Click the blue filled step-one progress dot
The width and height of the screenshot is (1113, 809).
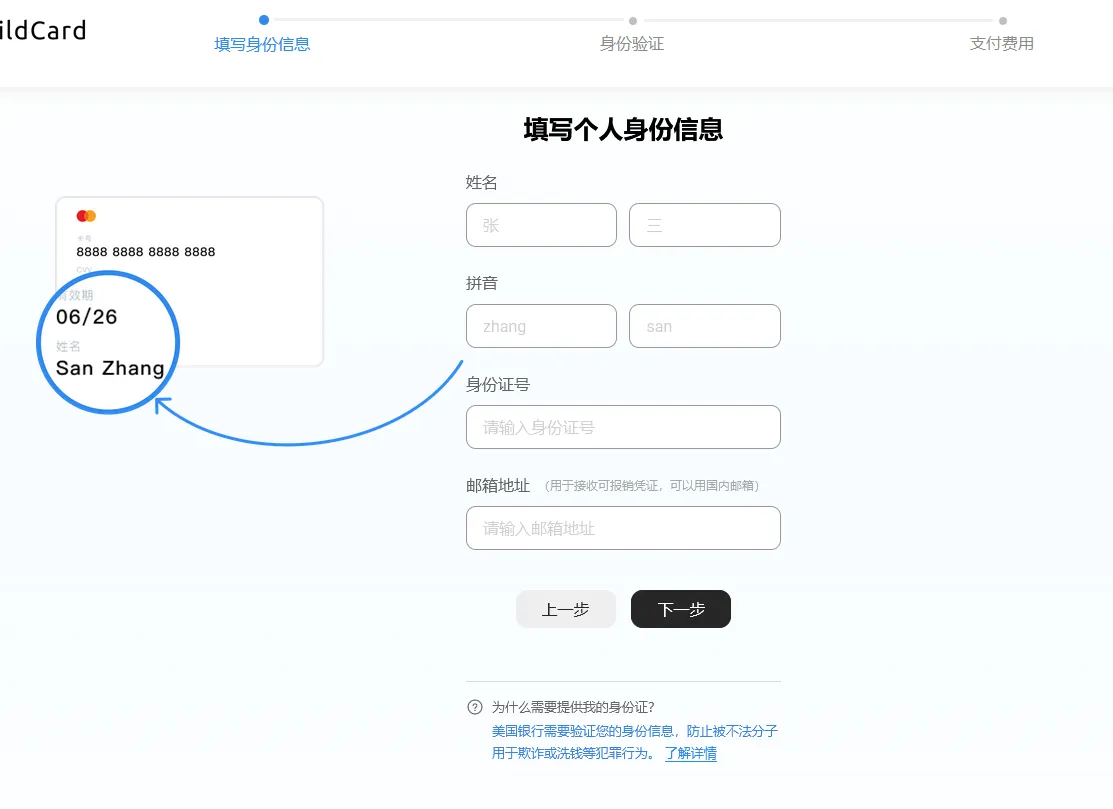(263, 19)
